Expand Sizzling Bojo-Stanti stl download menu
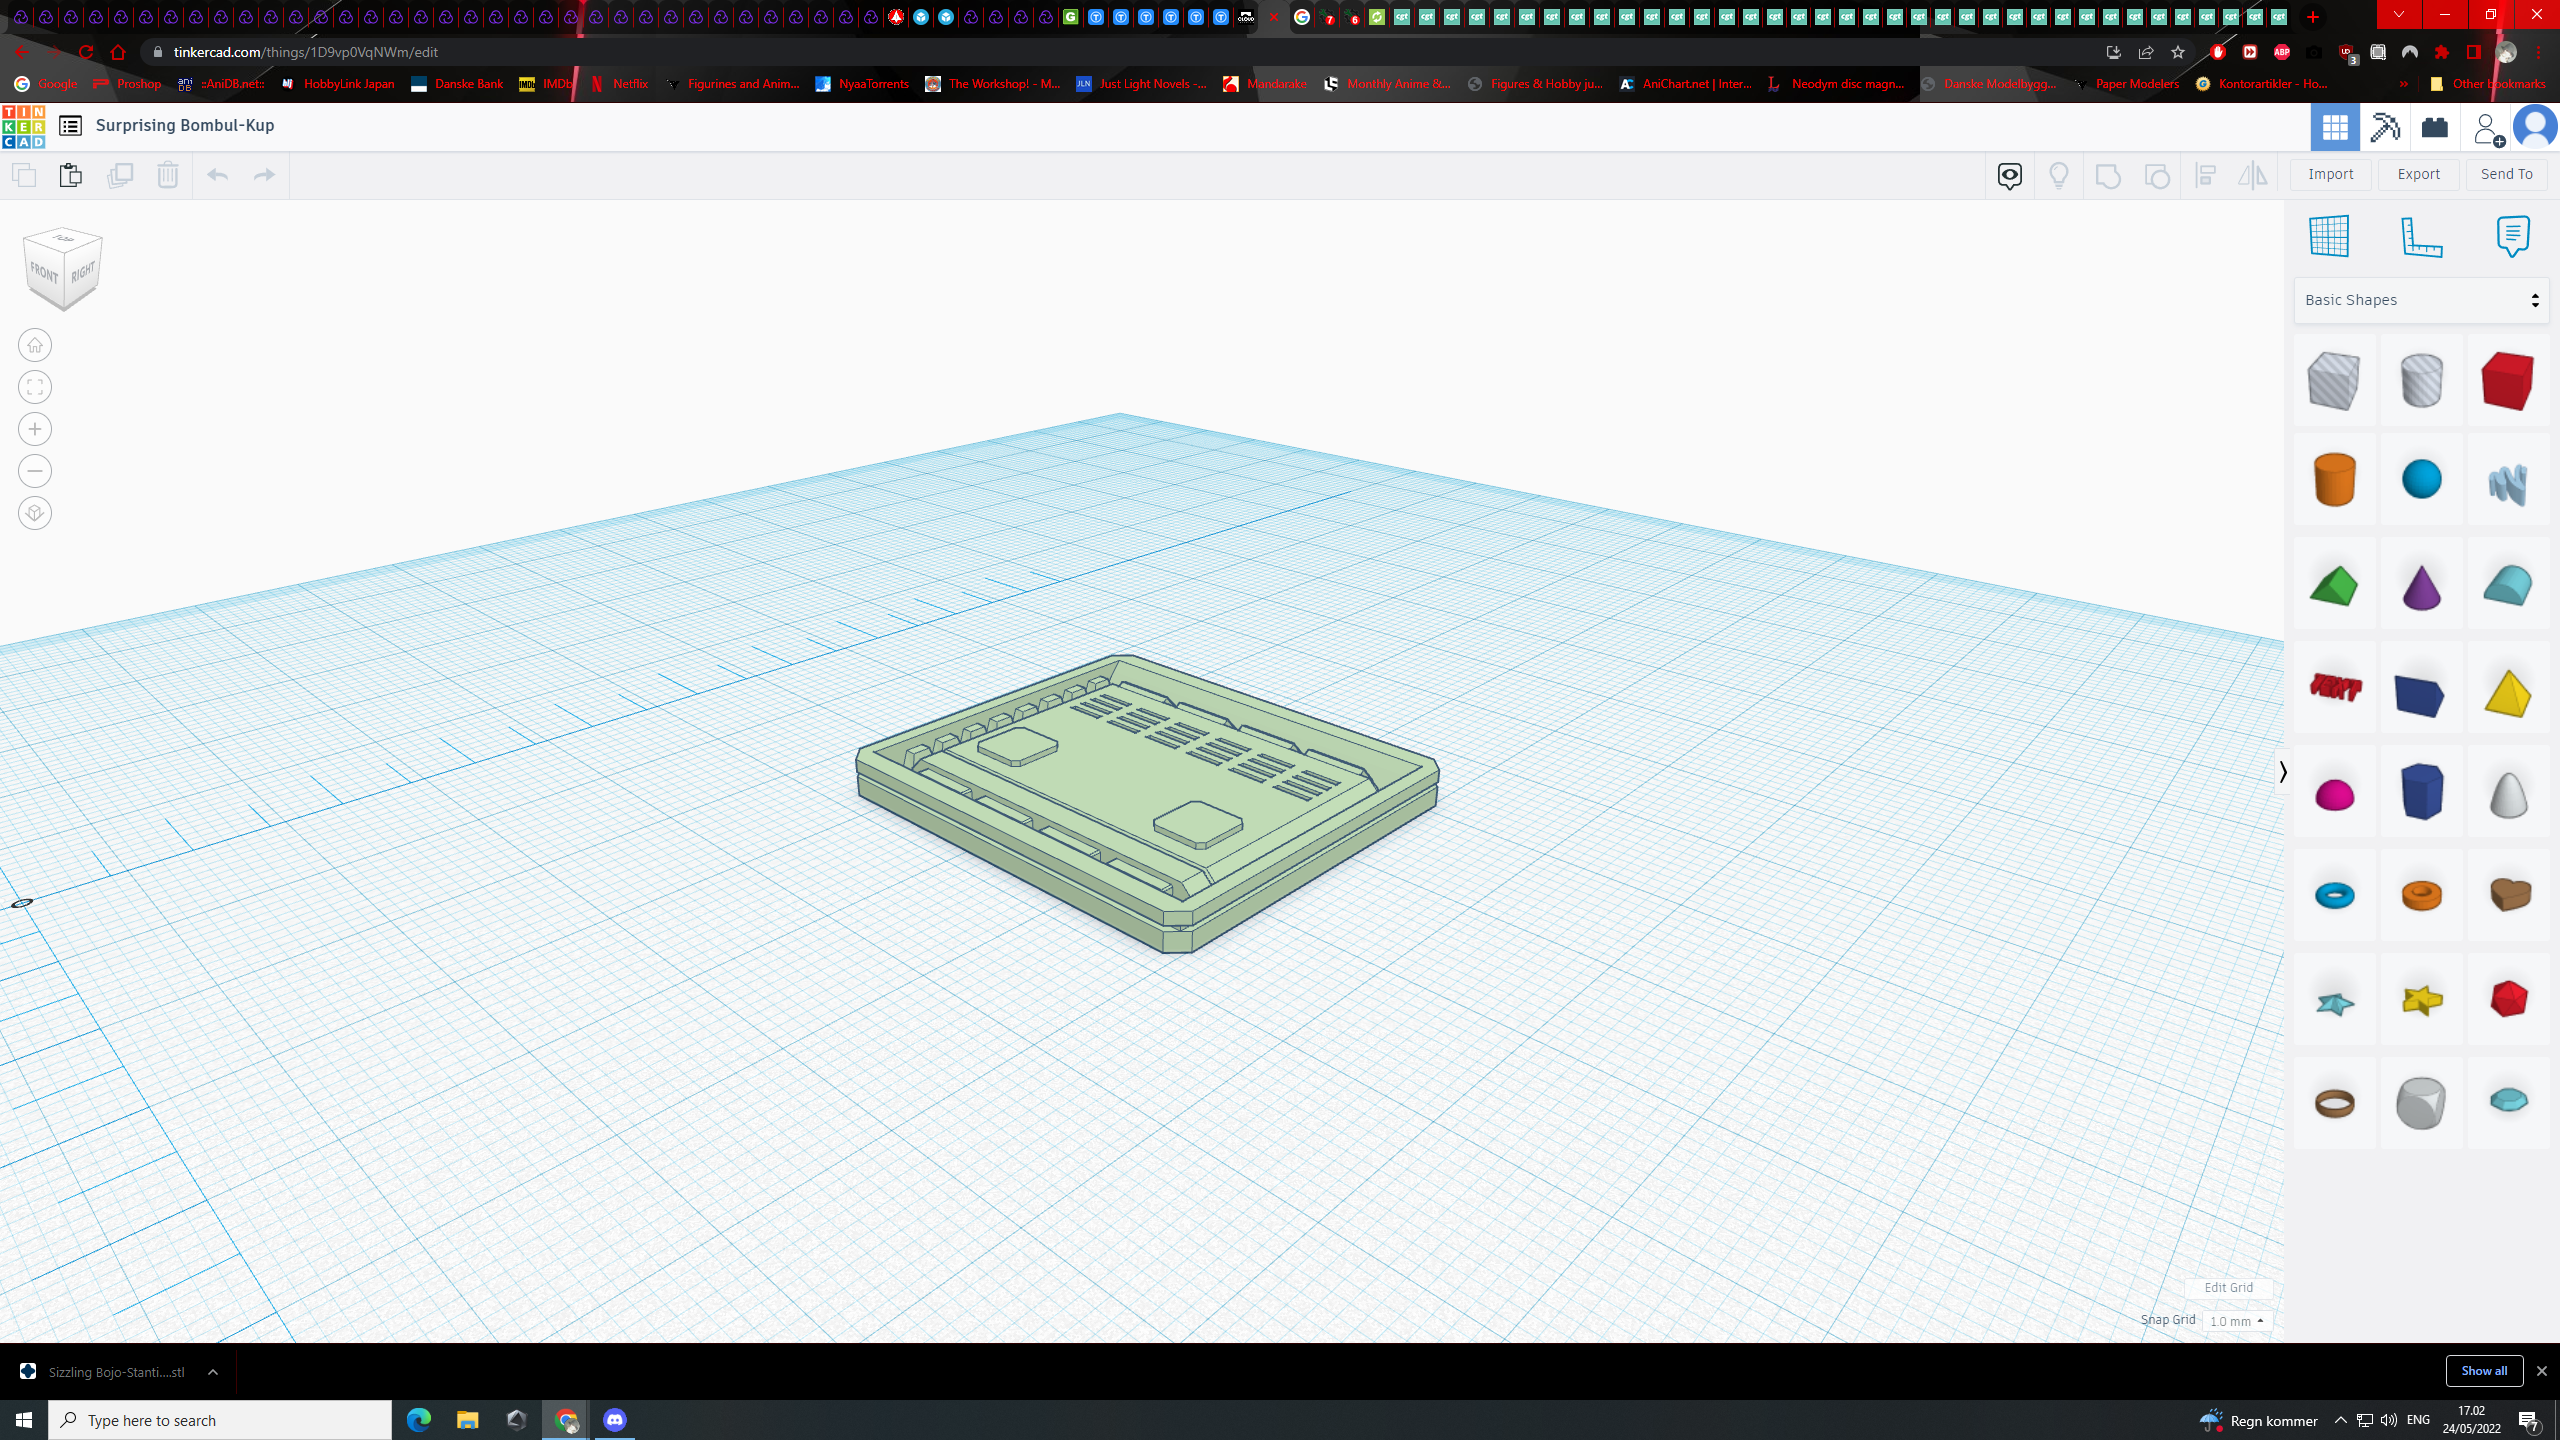Image resolution: width=2560 pixels, height=1440 pixels. [x=213, y=1372]
